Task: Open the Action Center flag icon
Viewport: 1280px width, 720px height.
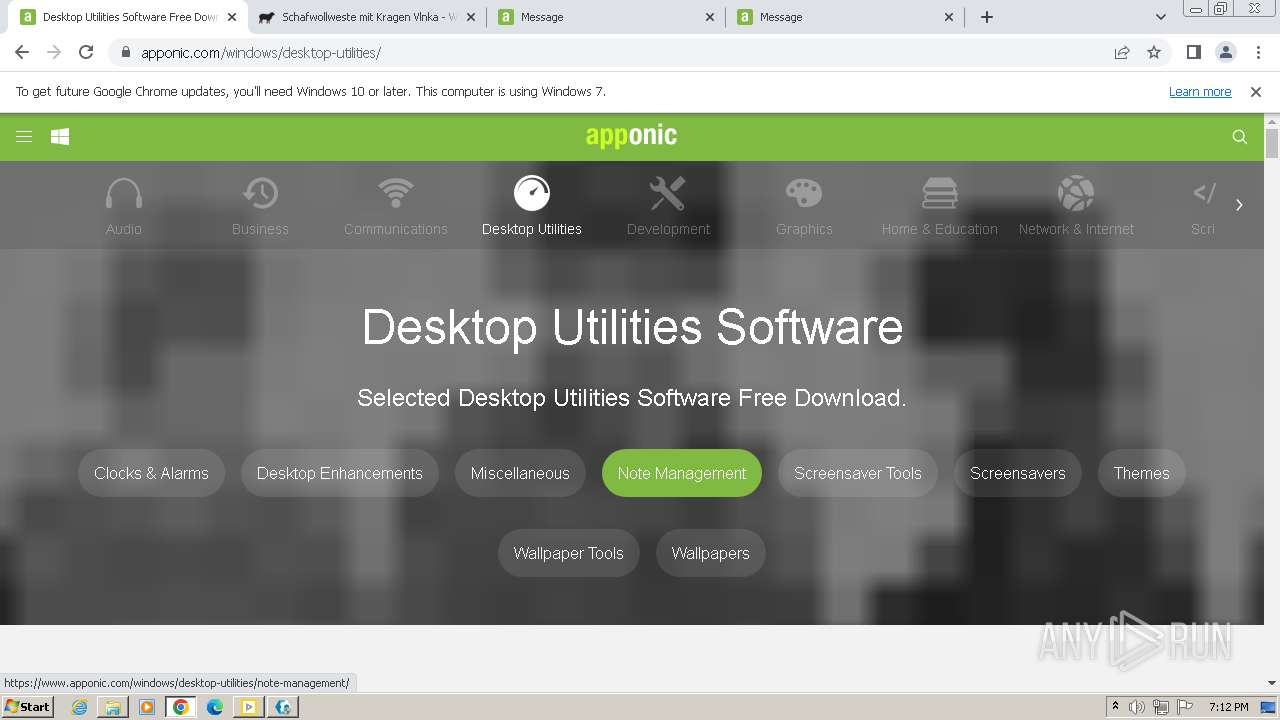Action: click(1185, 707)
